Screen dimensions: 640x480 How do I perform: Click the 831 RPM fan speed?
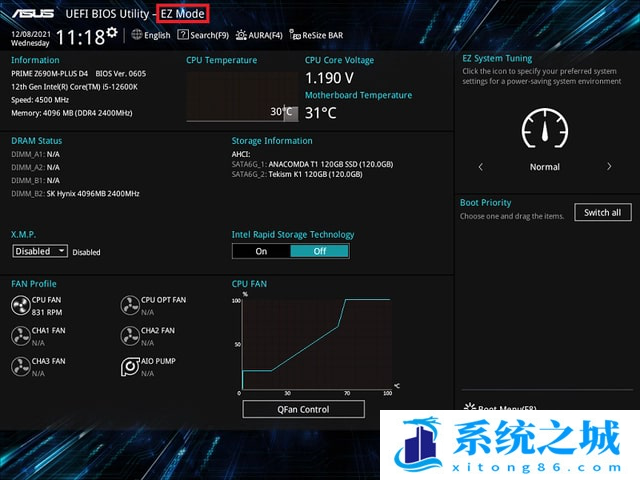tap(47, 312)
